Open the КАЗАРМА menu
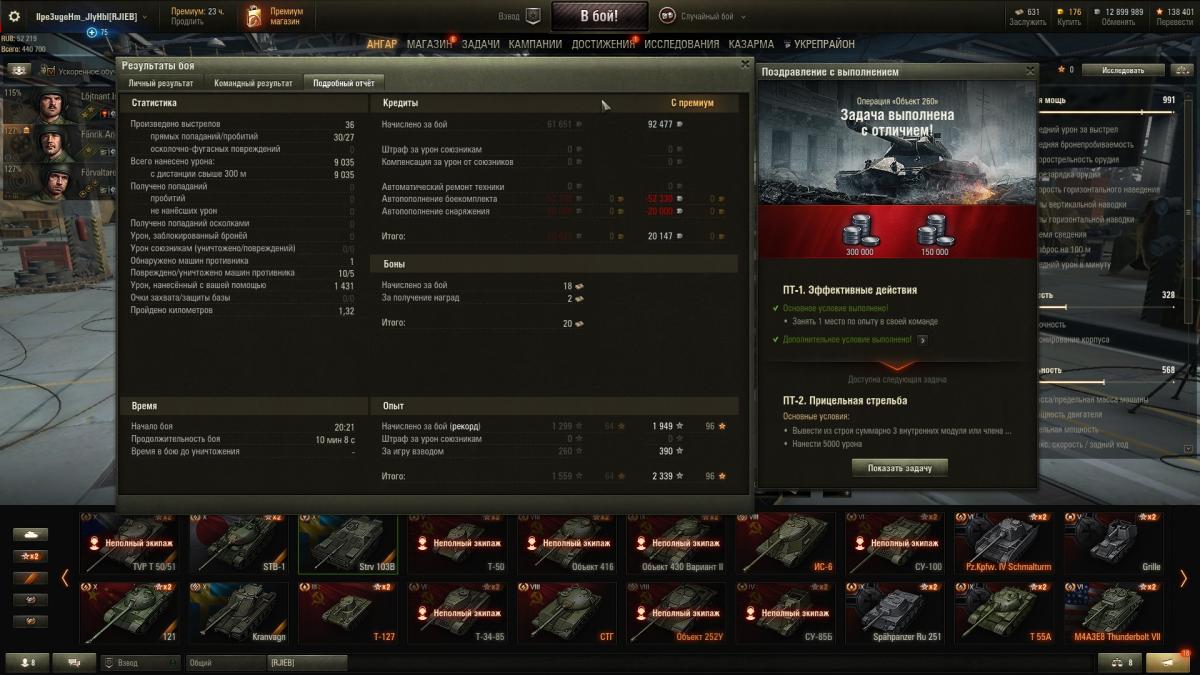 [751, 44]
